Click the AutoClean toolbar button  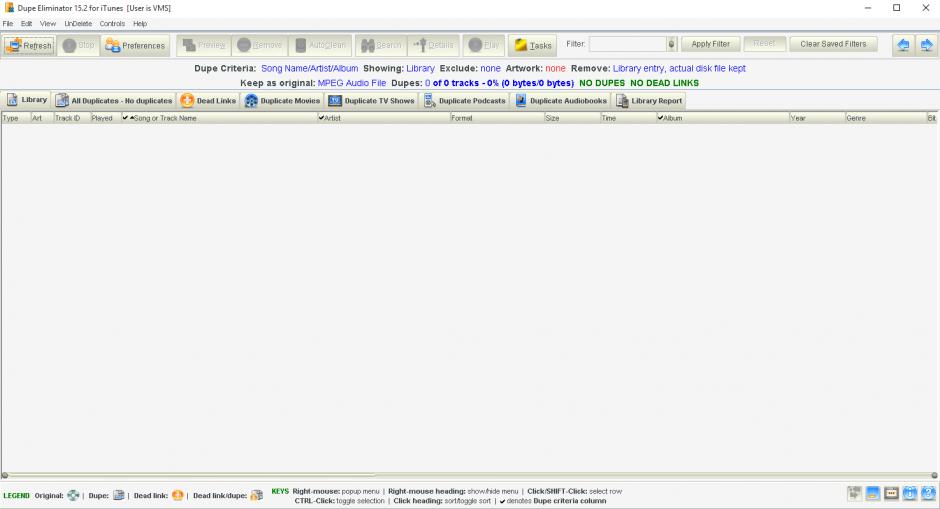[x=320, y=46]
